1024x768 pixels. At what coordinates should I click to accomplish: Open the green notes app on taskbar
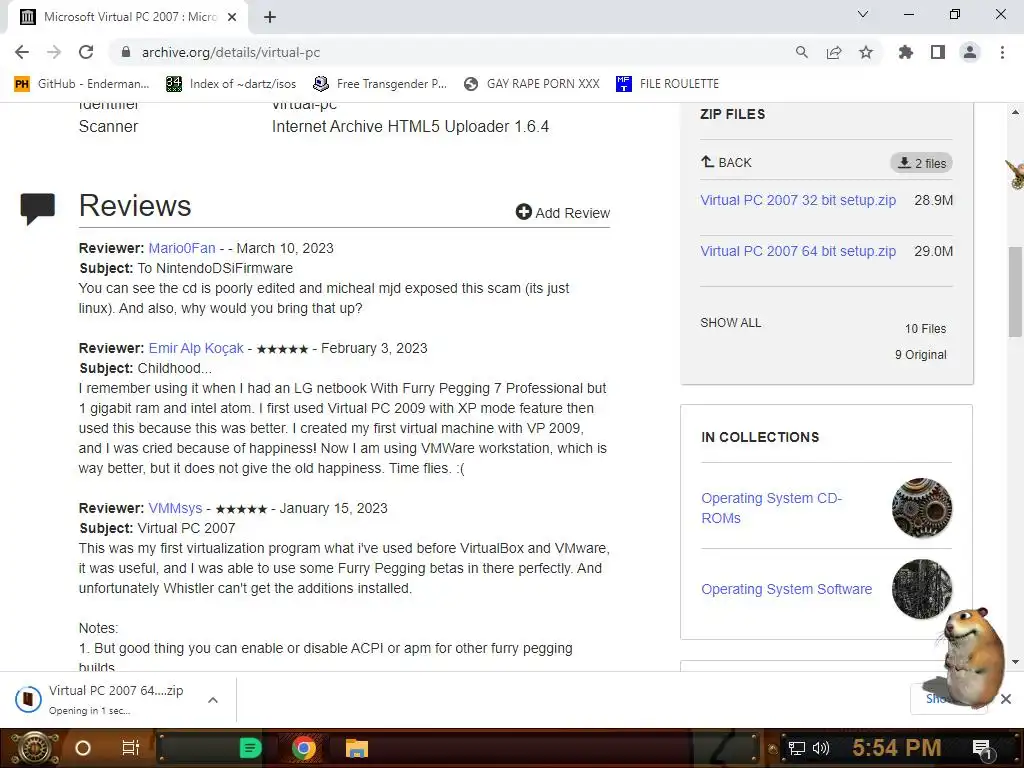coord(250,748)
